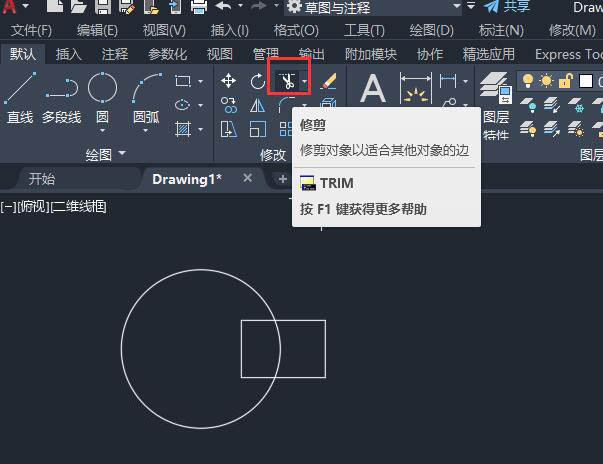Screen dimensions: 603x464
Task: Click the Open file folder icon
Action: coord(78,6)
